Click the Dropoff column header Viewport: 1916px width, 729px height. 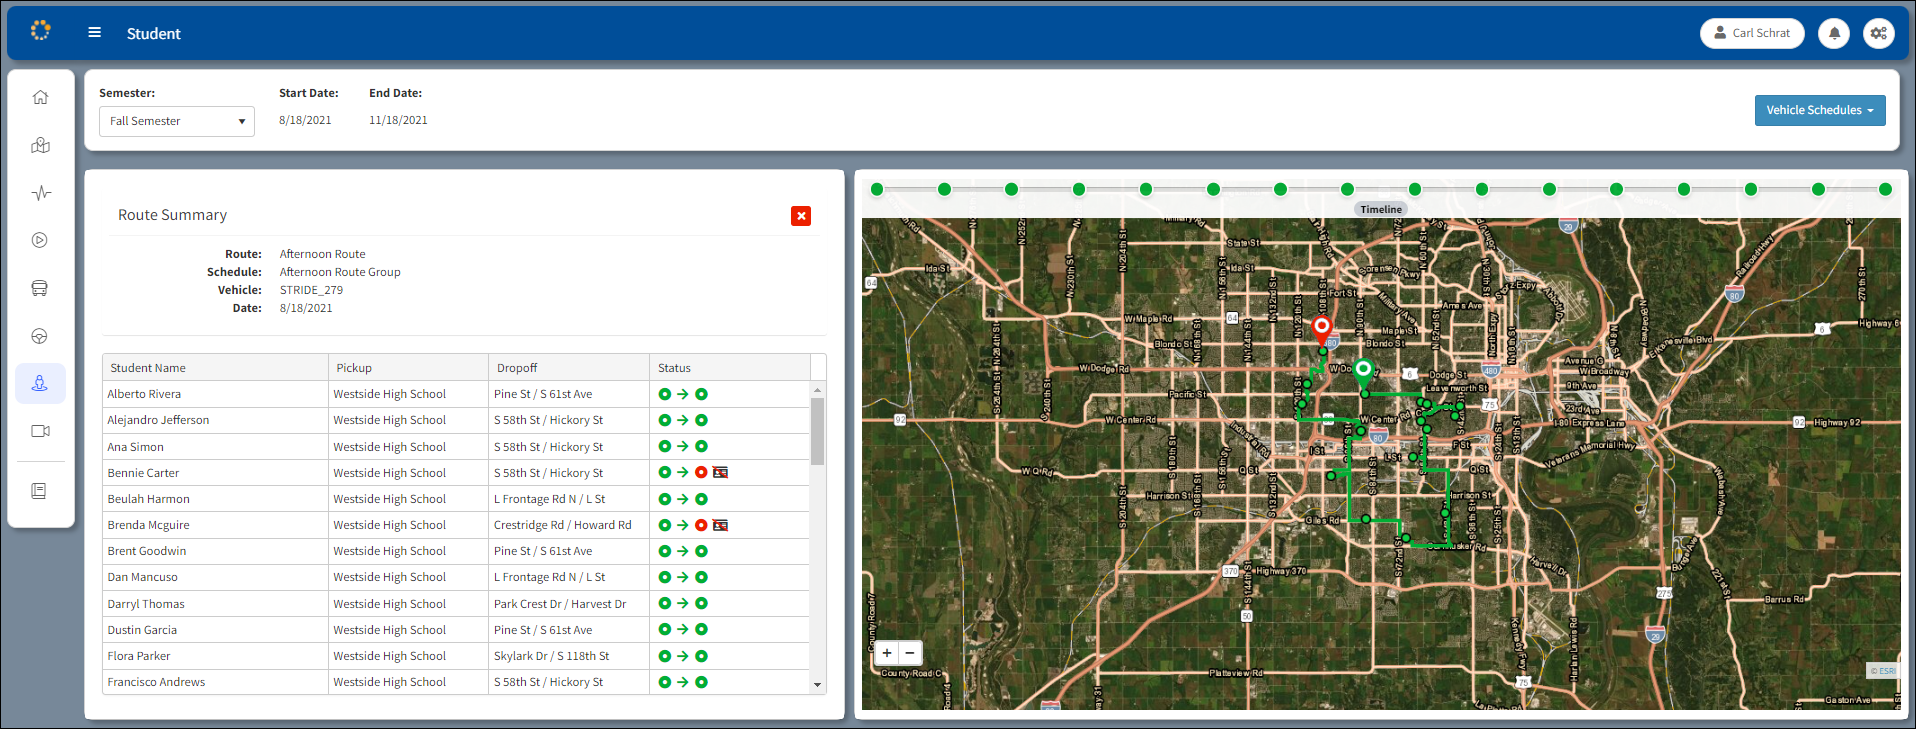coord(517,368)
